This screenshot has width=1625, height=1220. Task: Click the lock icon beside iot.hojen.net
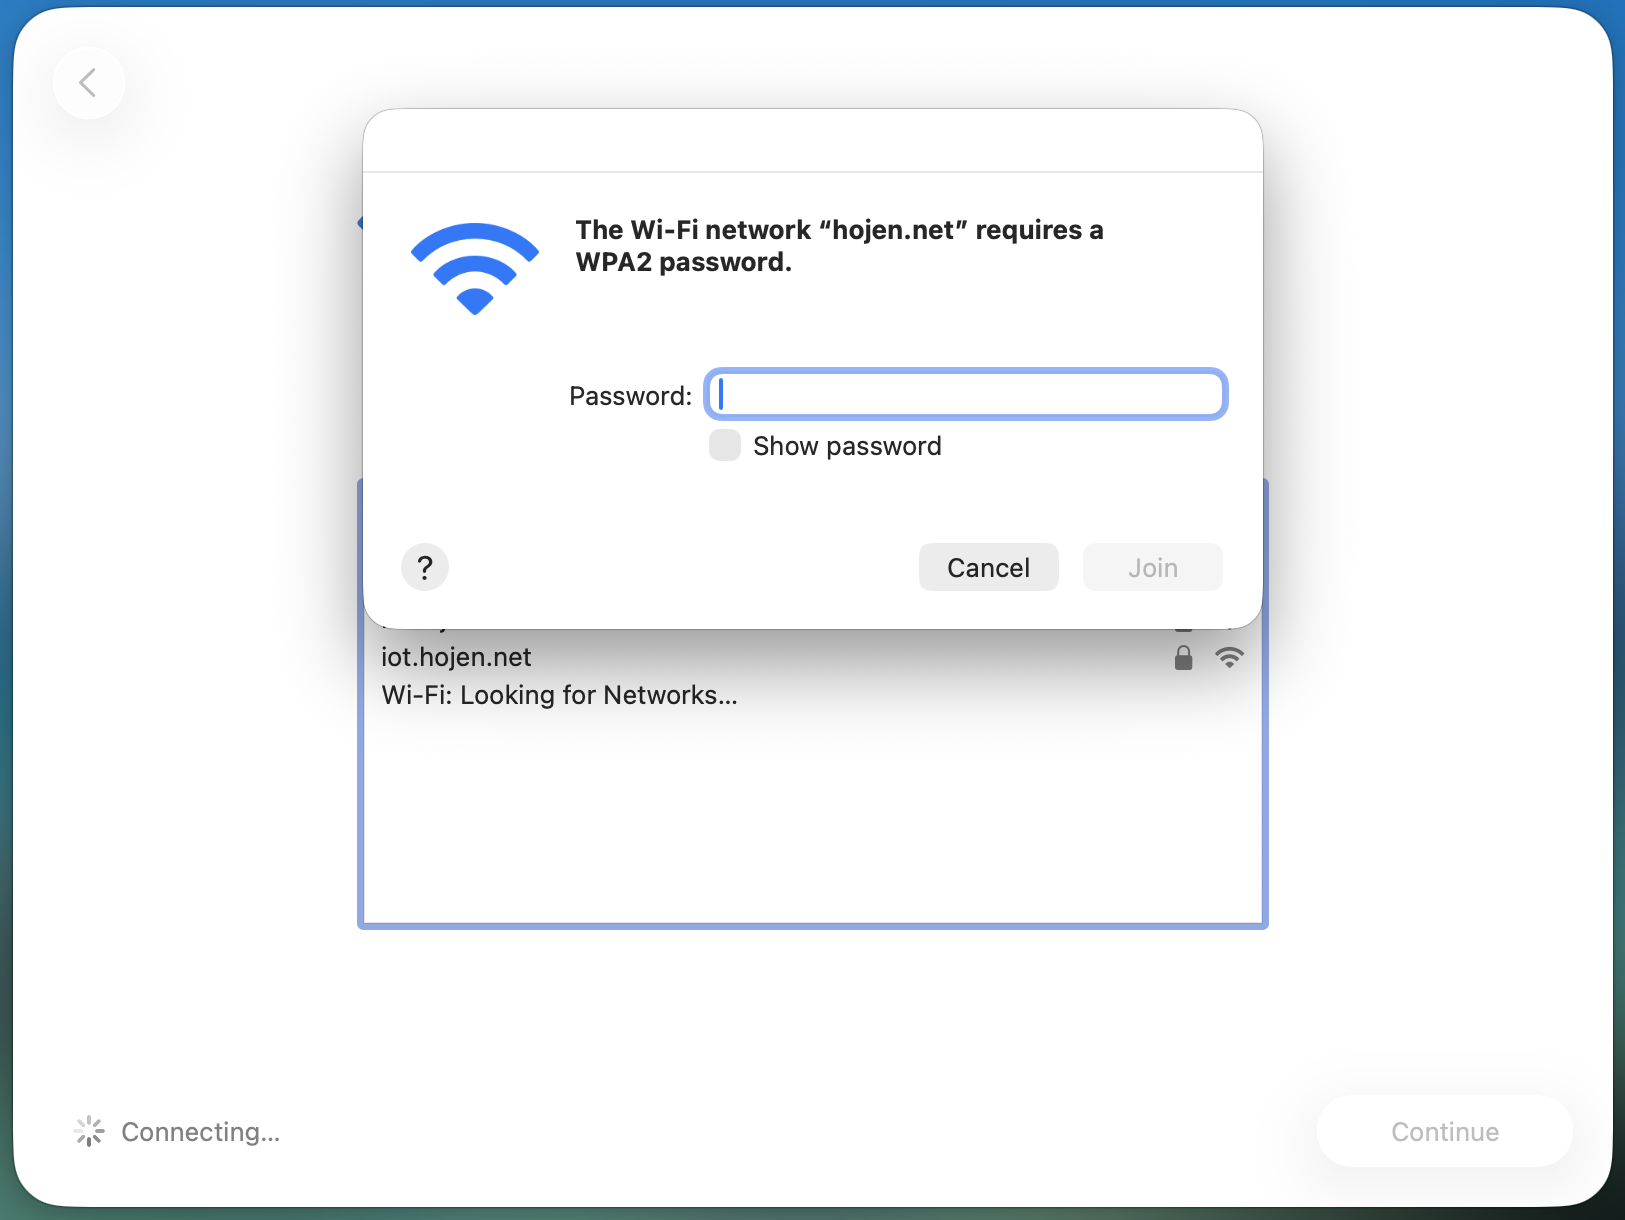pos(1183,657)
